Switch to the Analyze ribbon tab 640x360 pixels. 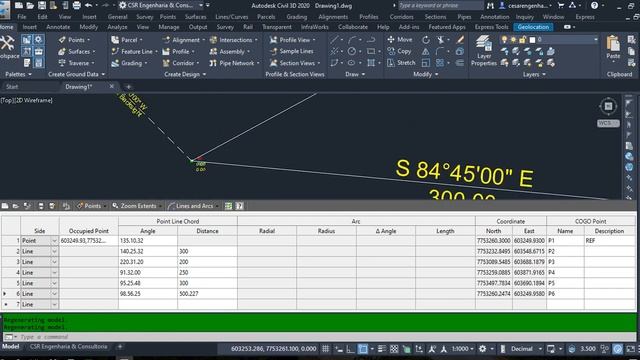point(117,27)
